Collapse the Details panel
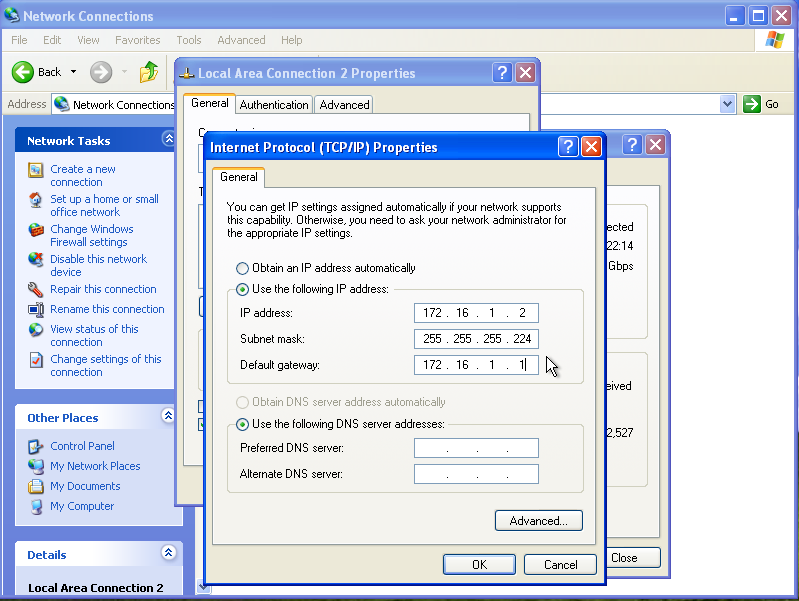This screenshot has height=601, width=799. 169,553
